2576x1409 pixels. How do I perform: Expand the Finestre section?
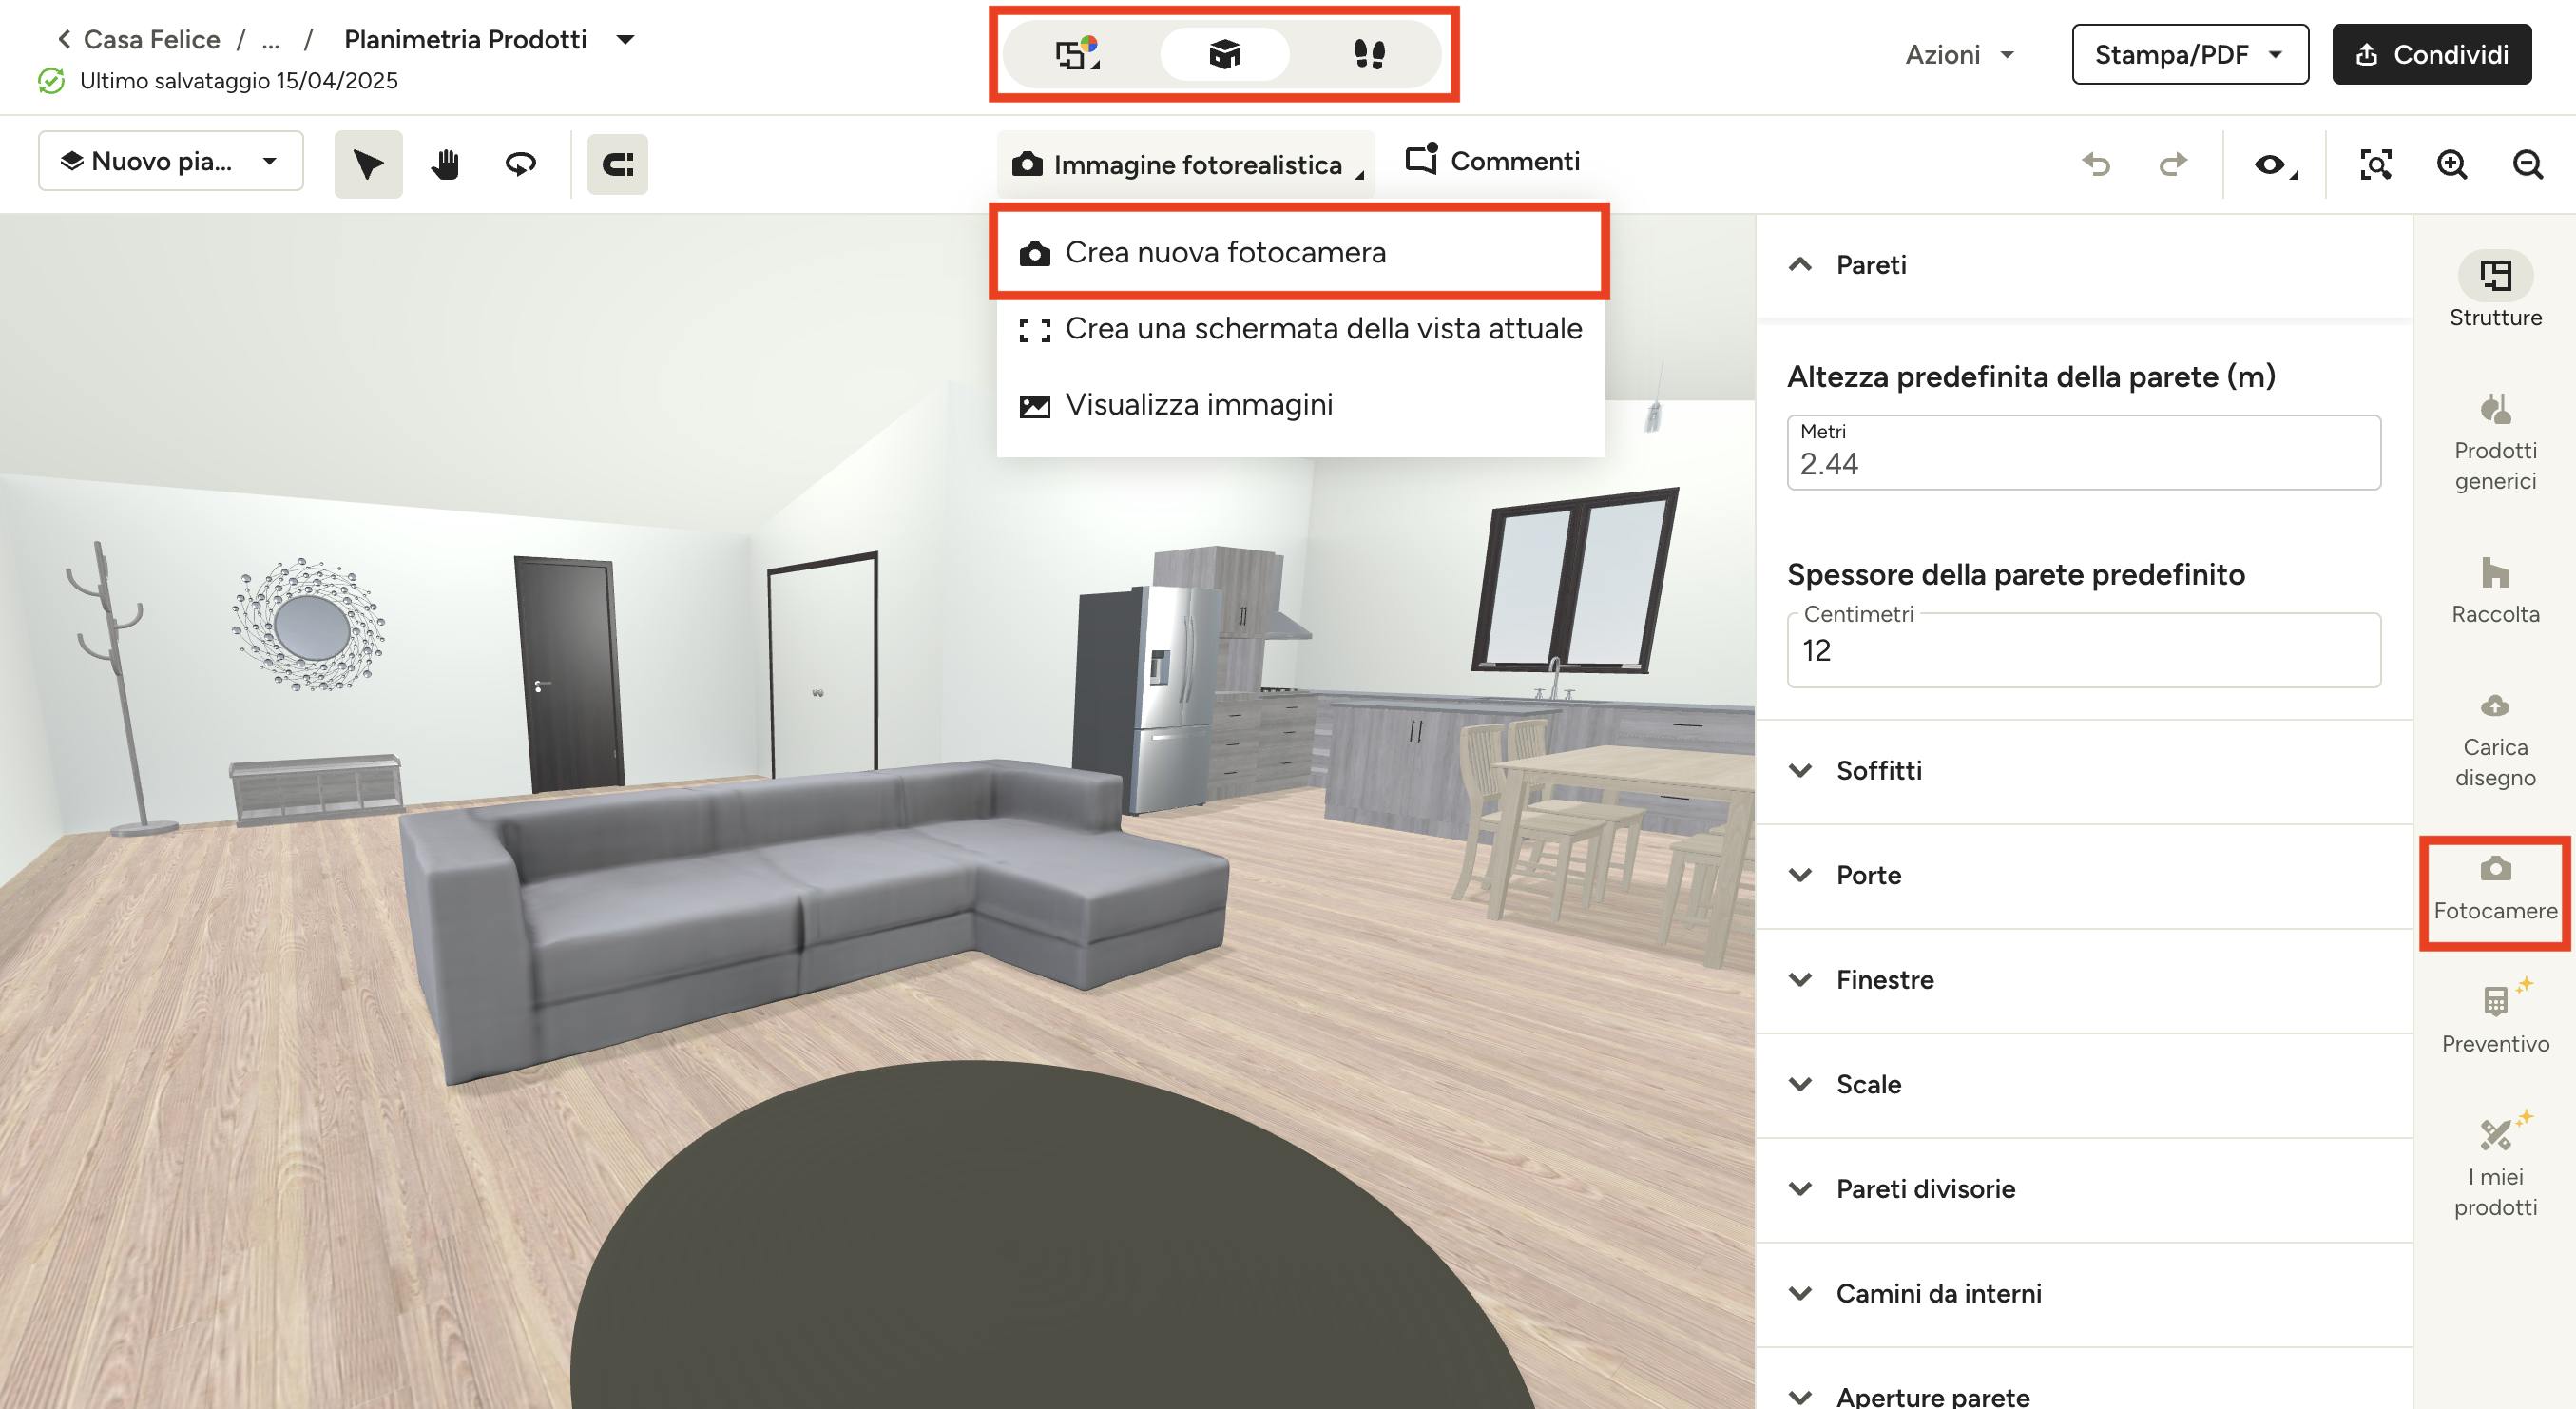[2084, 980]
